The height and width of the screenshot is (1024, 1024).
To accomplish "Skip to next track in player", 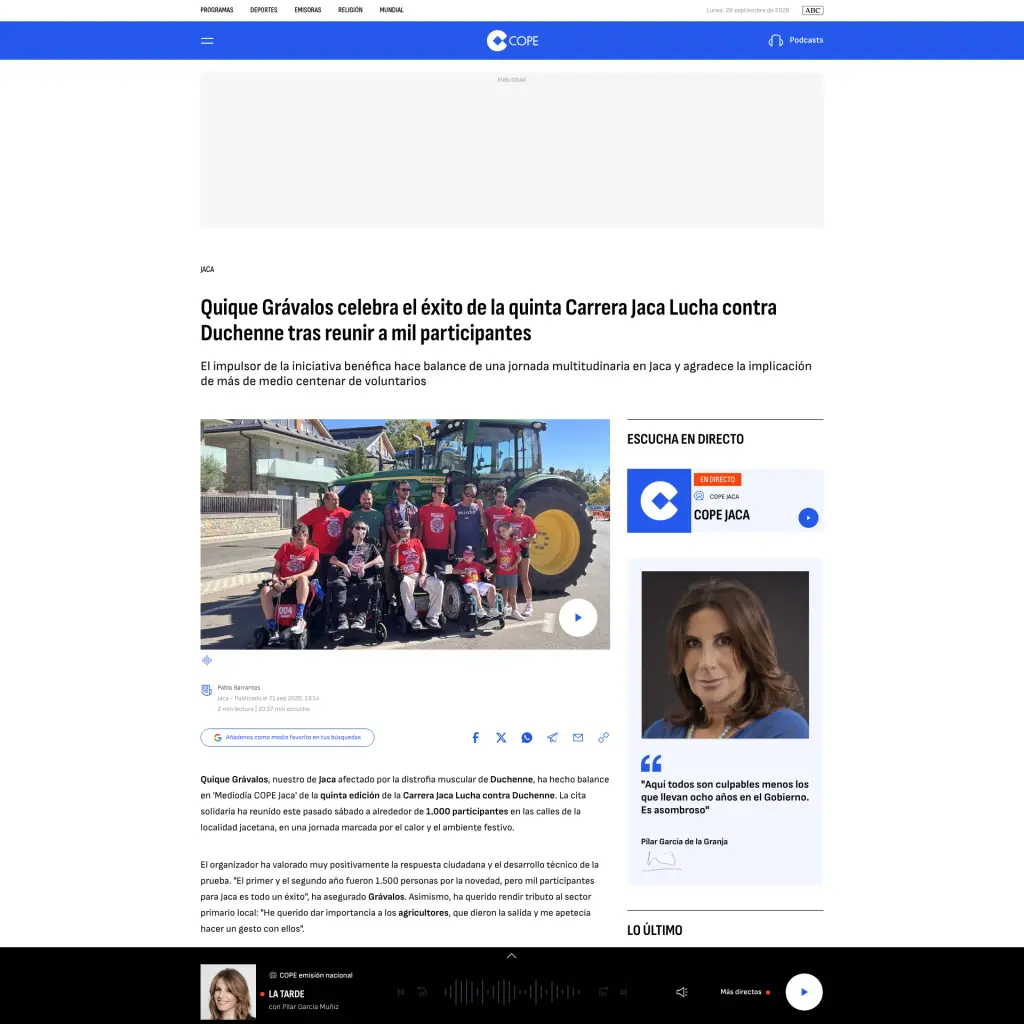I will point(624,992).
